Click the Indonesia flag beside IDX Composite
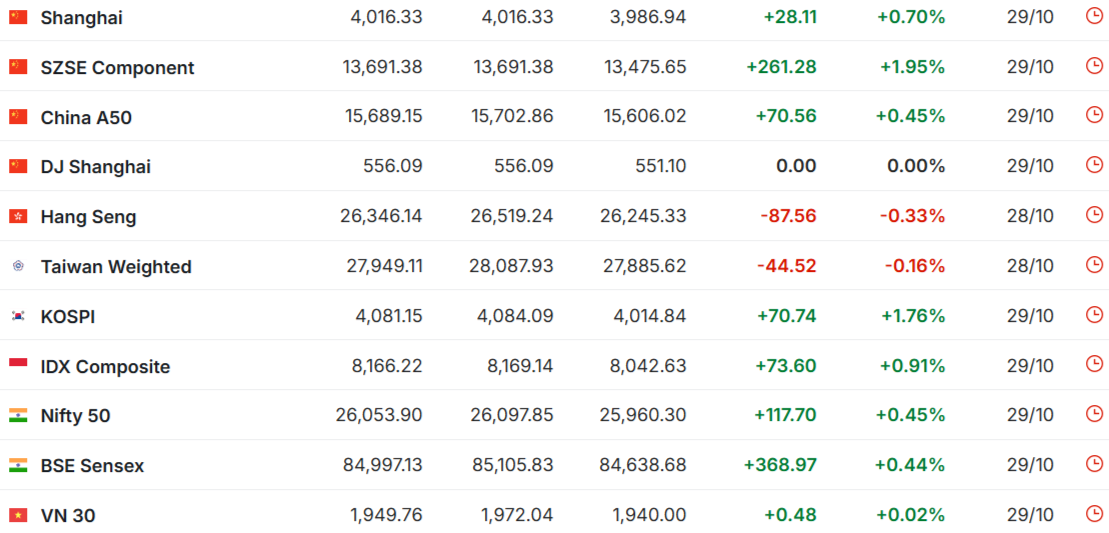 coord(18,365)
